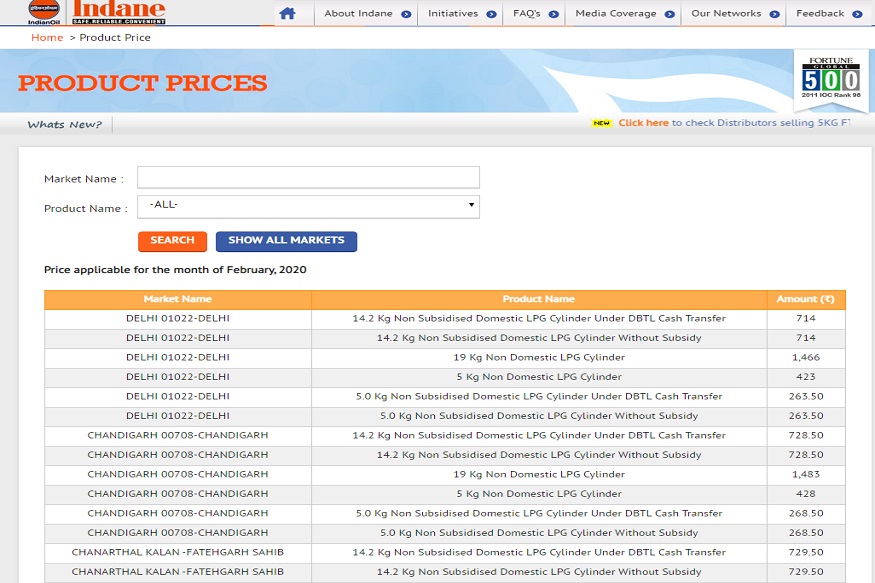Follow the 'Click here' distributors link
This screenshot has height=583, width=875.
coord(643,123)
